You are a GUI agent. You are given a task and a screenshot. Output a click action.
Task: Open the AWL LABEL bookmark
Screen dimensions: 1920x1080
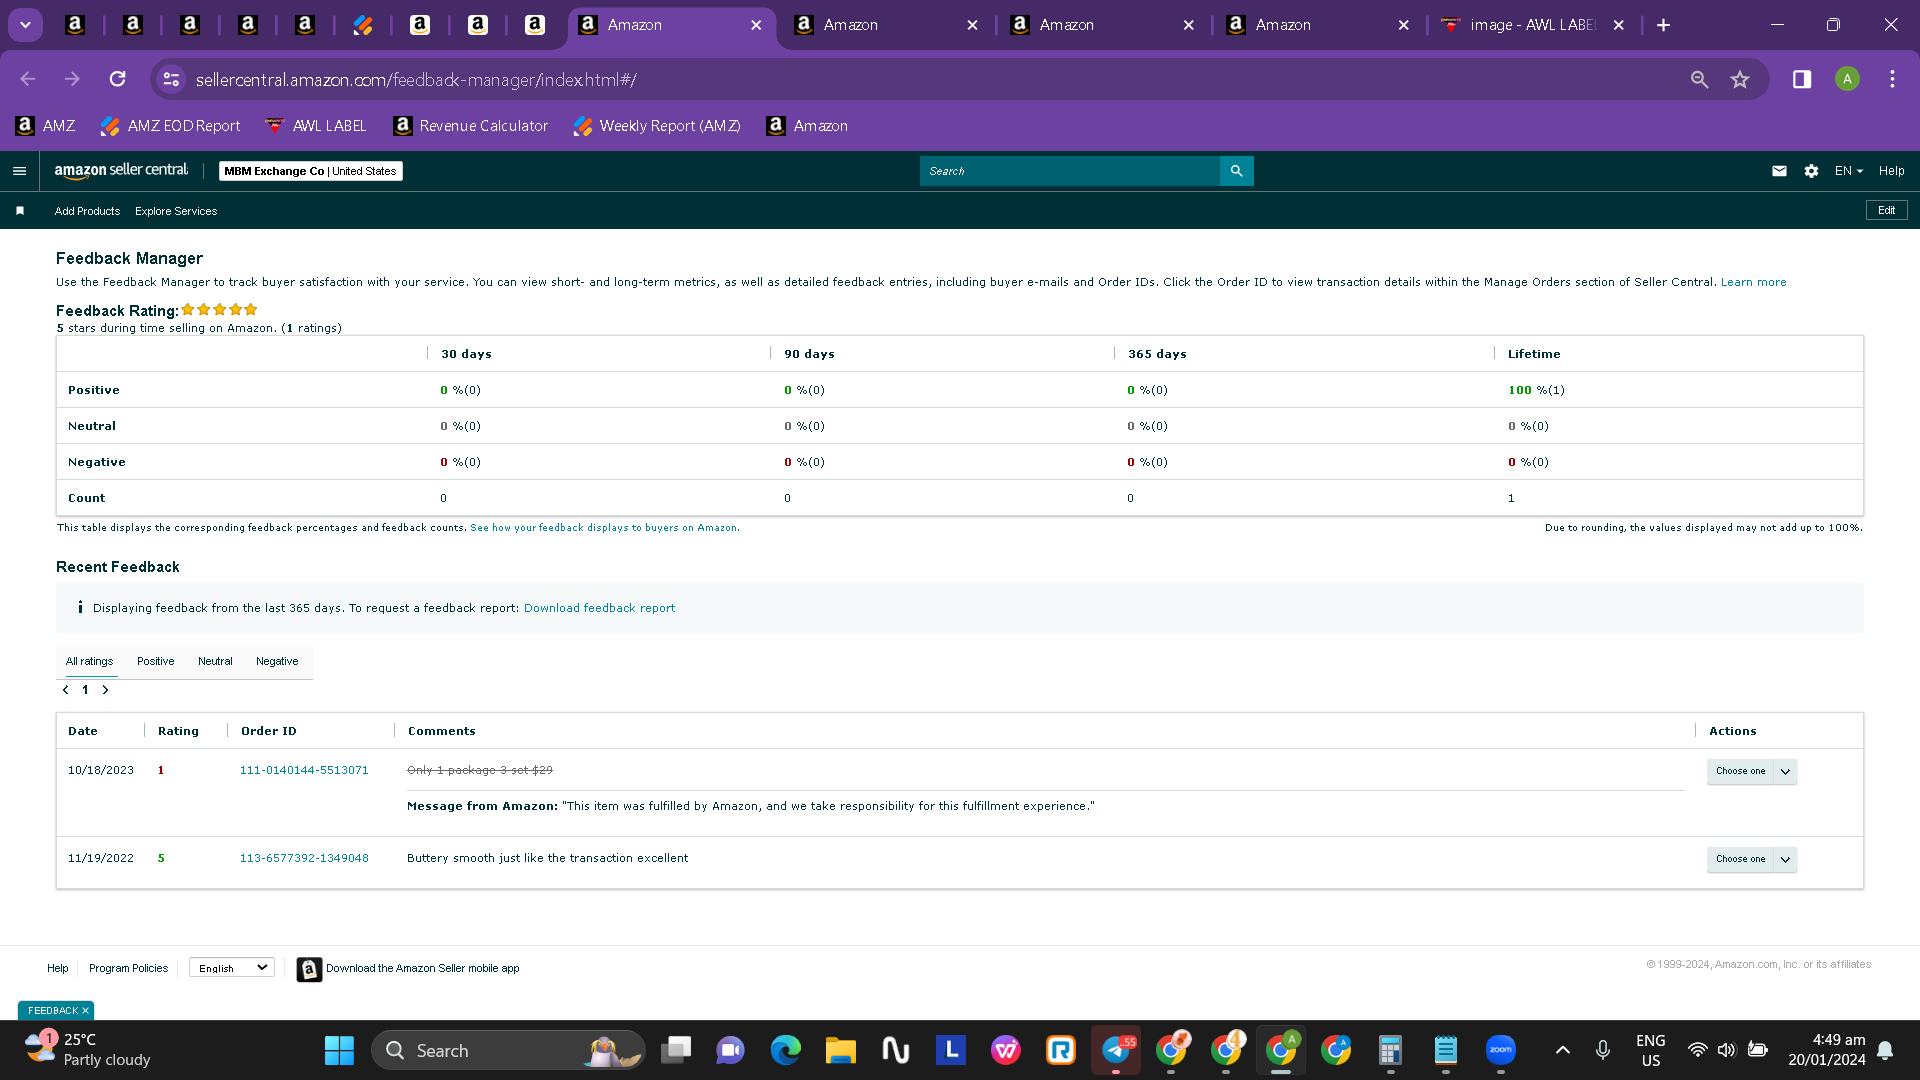click(316, 126)
